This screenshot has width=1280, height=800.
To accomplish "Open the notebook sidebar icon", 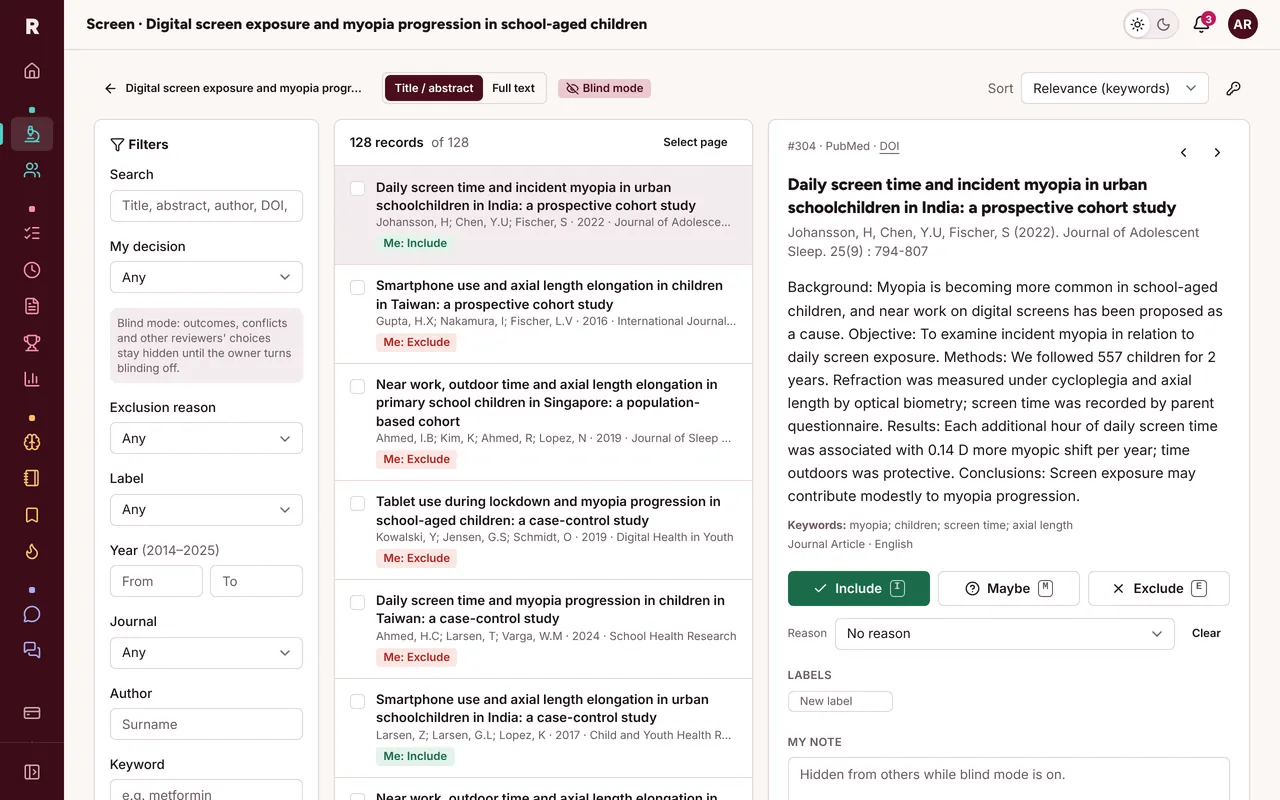I will [32, 478].
